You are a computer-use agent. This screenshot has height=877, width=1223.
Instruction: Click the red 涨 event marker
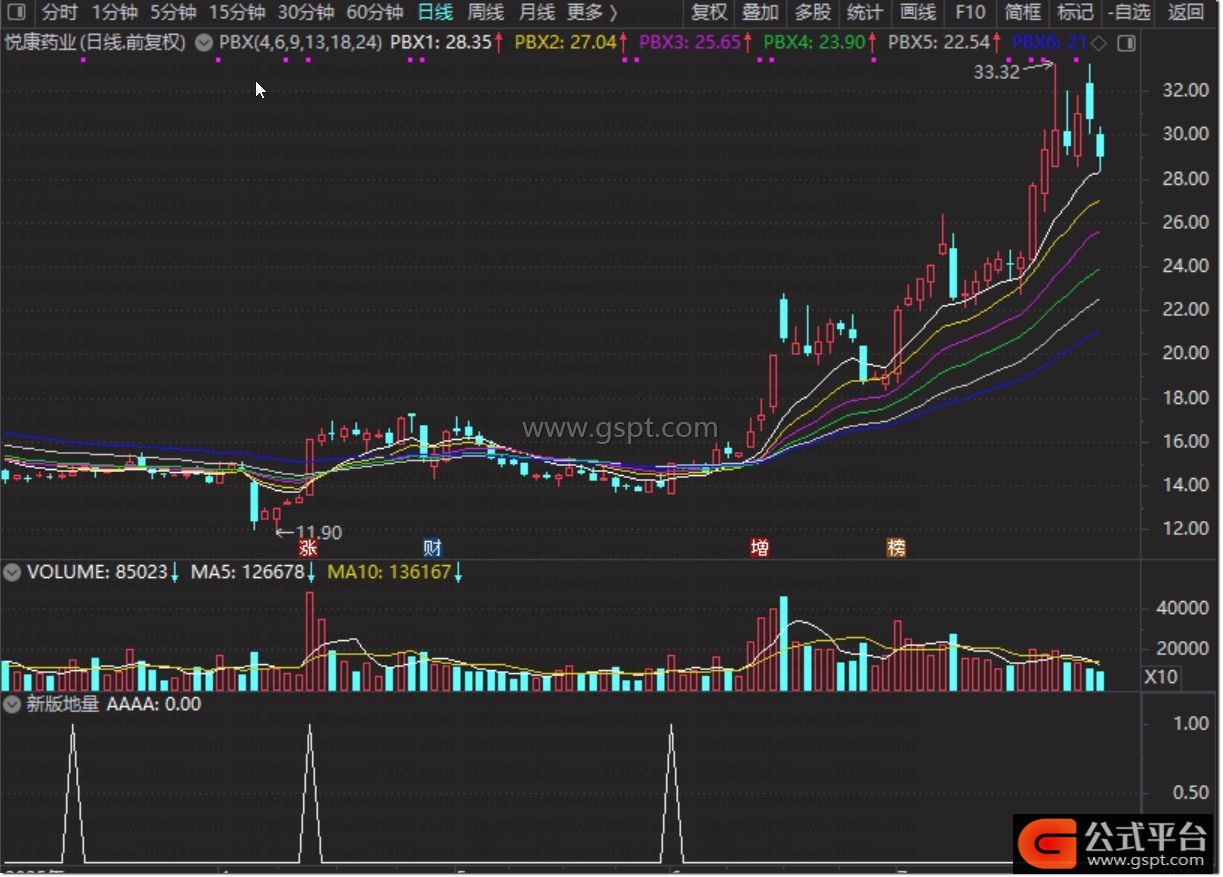tap(309, 548)
